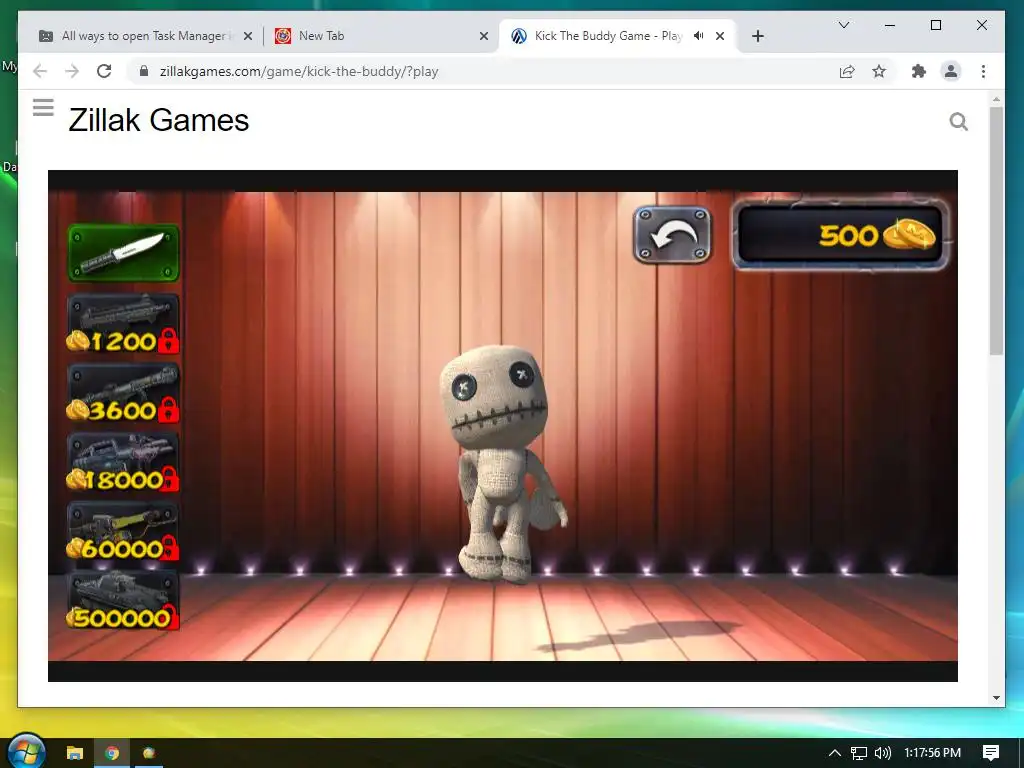Select the locked 3600-coin rifle weapon
The height and width of the screenshot is (768, 1024).
click(x=123, y=393)
